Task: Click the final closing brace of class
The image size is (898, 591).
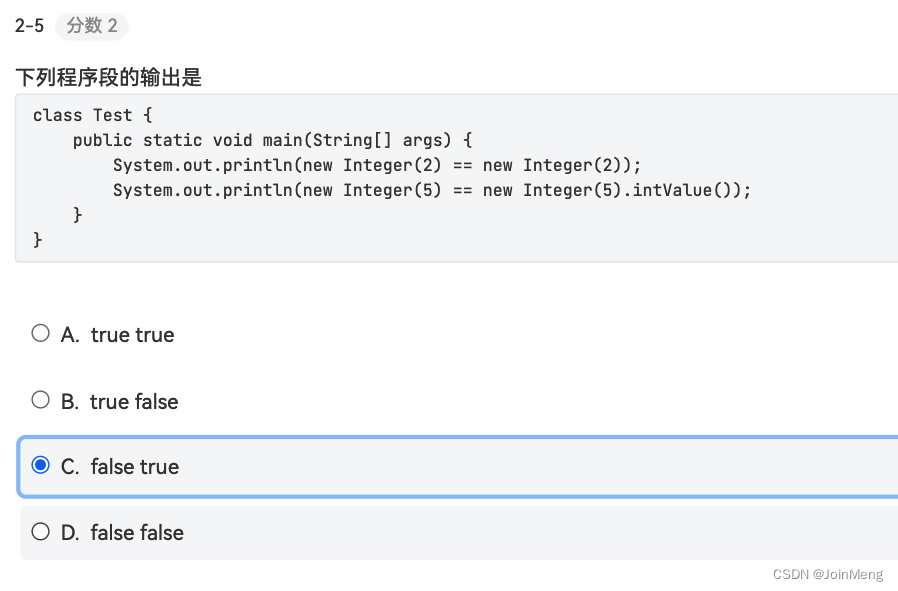Action: 37,239
